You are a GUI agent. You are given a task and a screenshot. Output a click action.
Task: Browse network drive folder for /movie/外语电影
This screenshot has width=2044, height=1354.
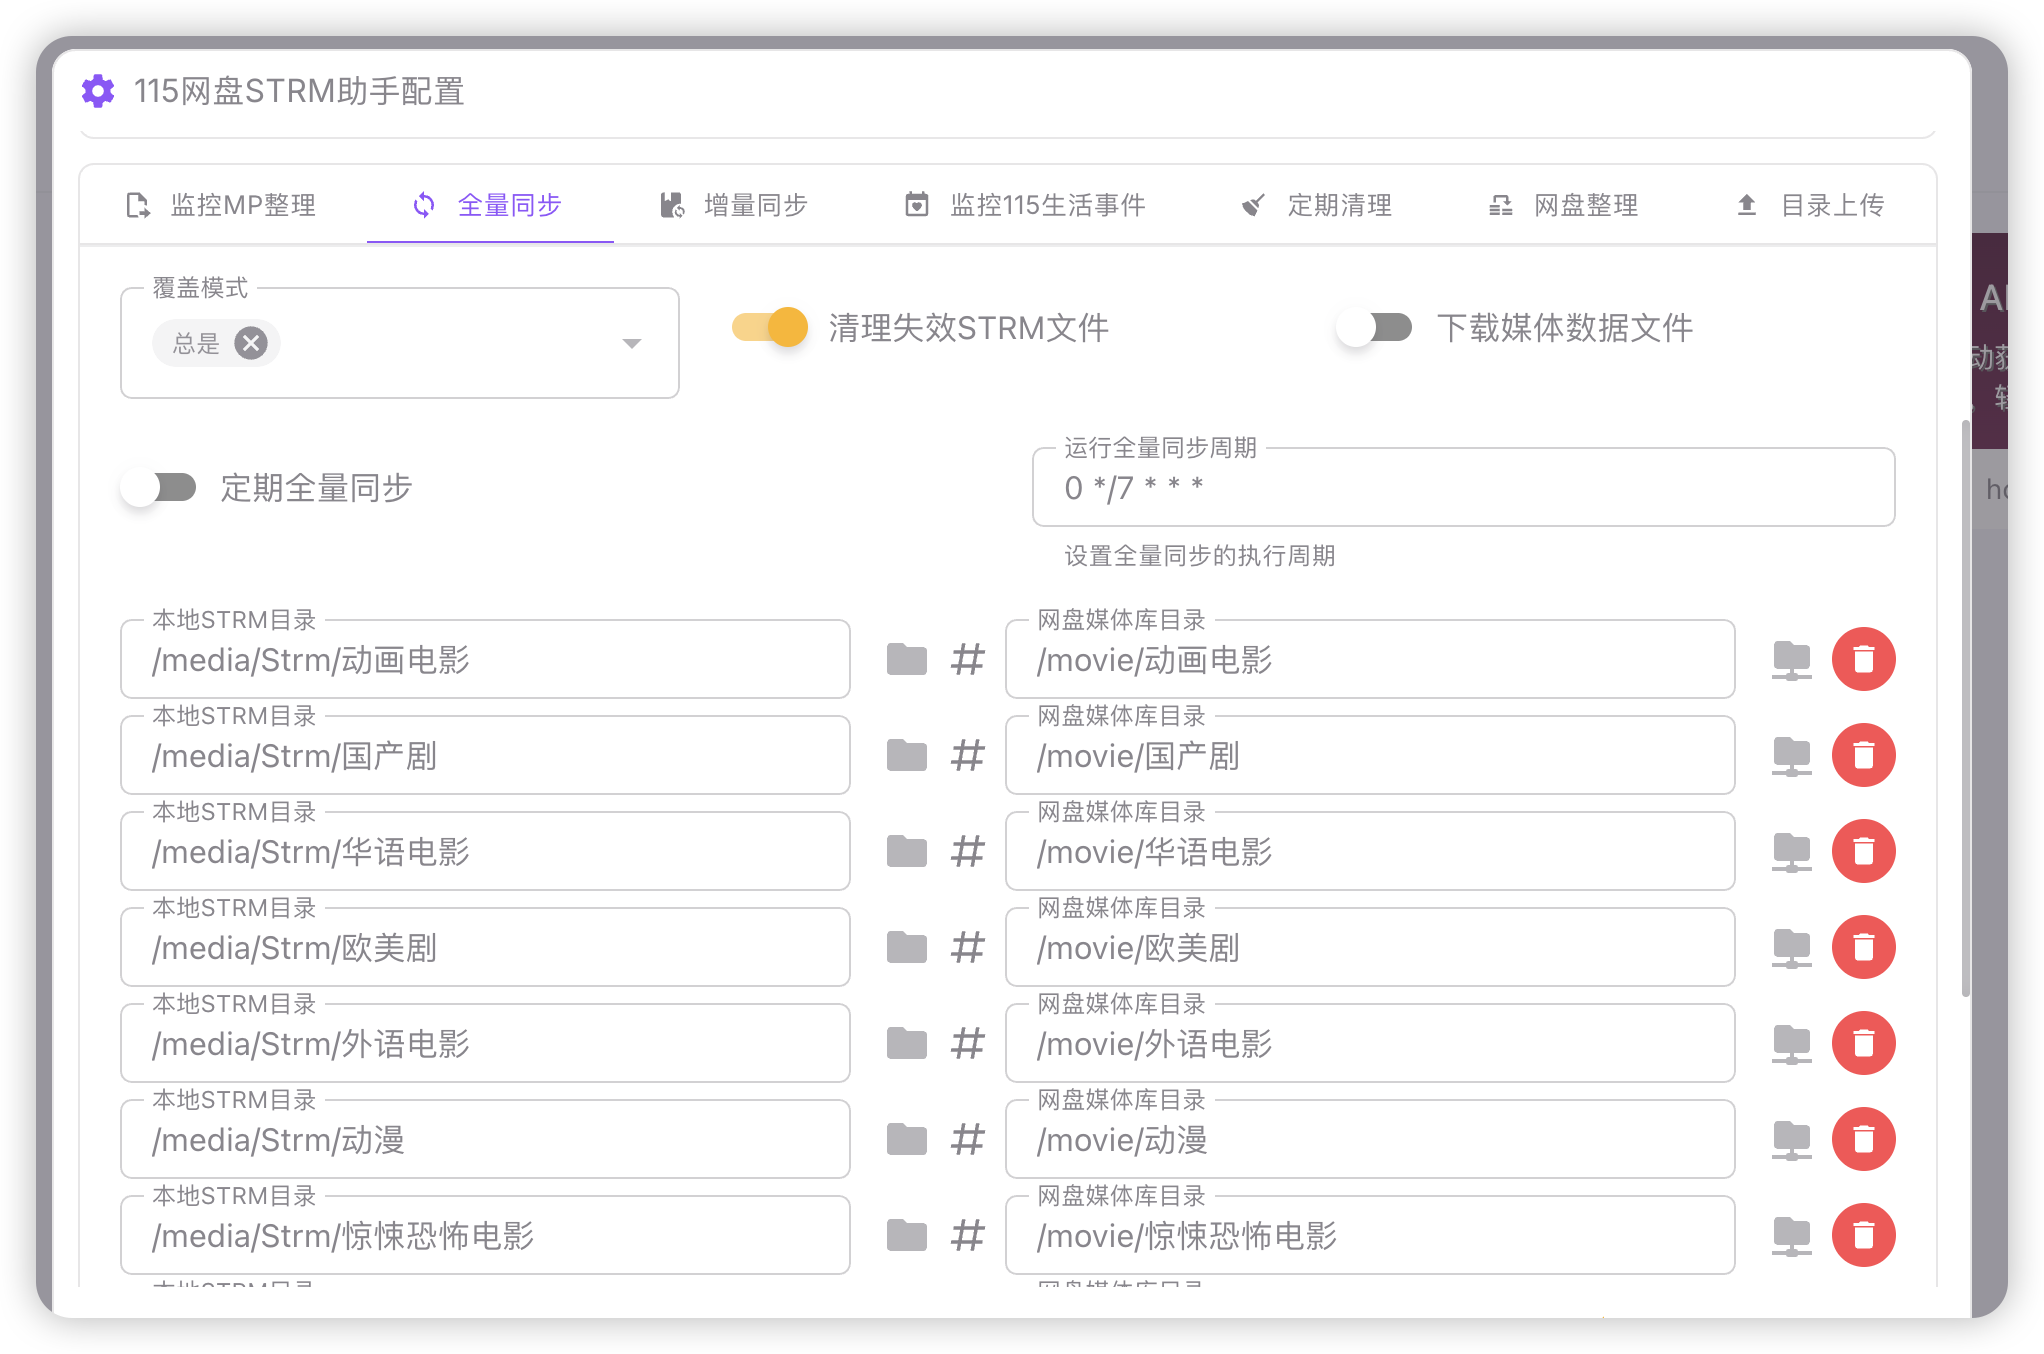tap(1791, 1044)
